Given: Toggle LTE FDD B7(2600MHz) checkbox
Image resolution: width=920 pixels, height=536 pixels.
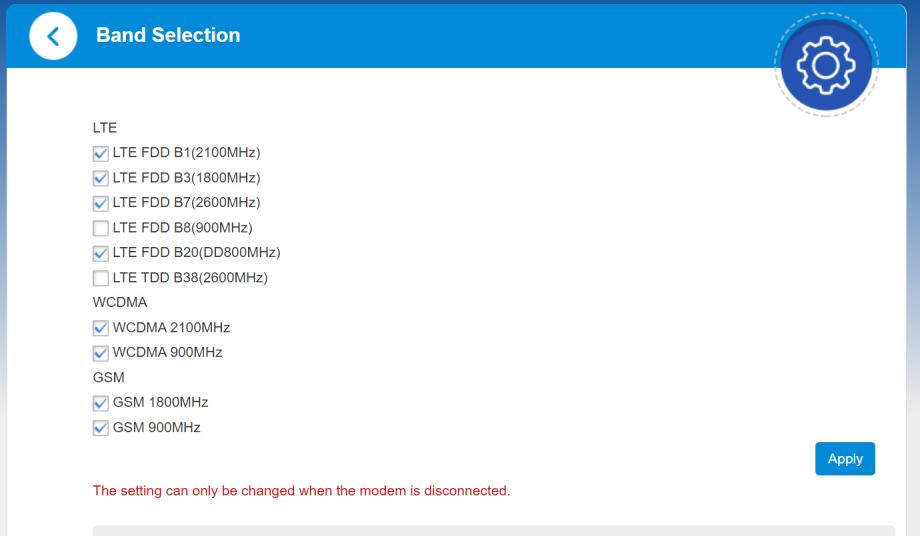Looking at the screenshot, I should point(100,203).
